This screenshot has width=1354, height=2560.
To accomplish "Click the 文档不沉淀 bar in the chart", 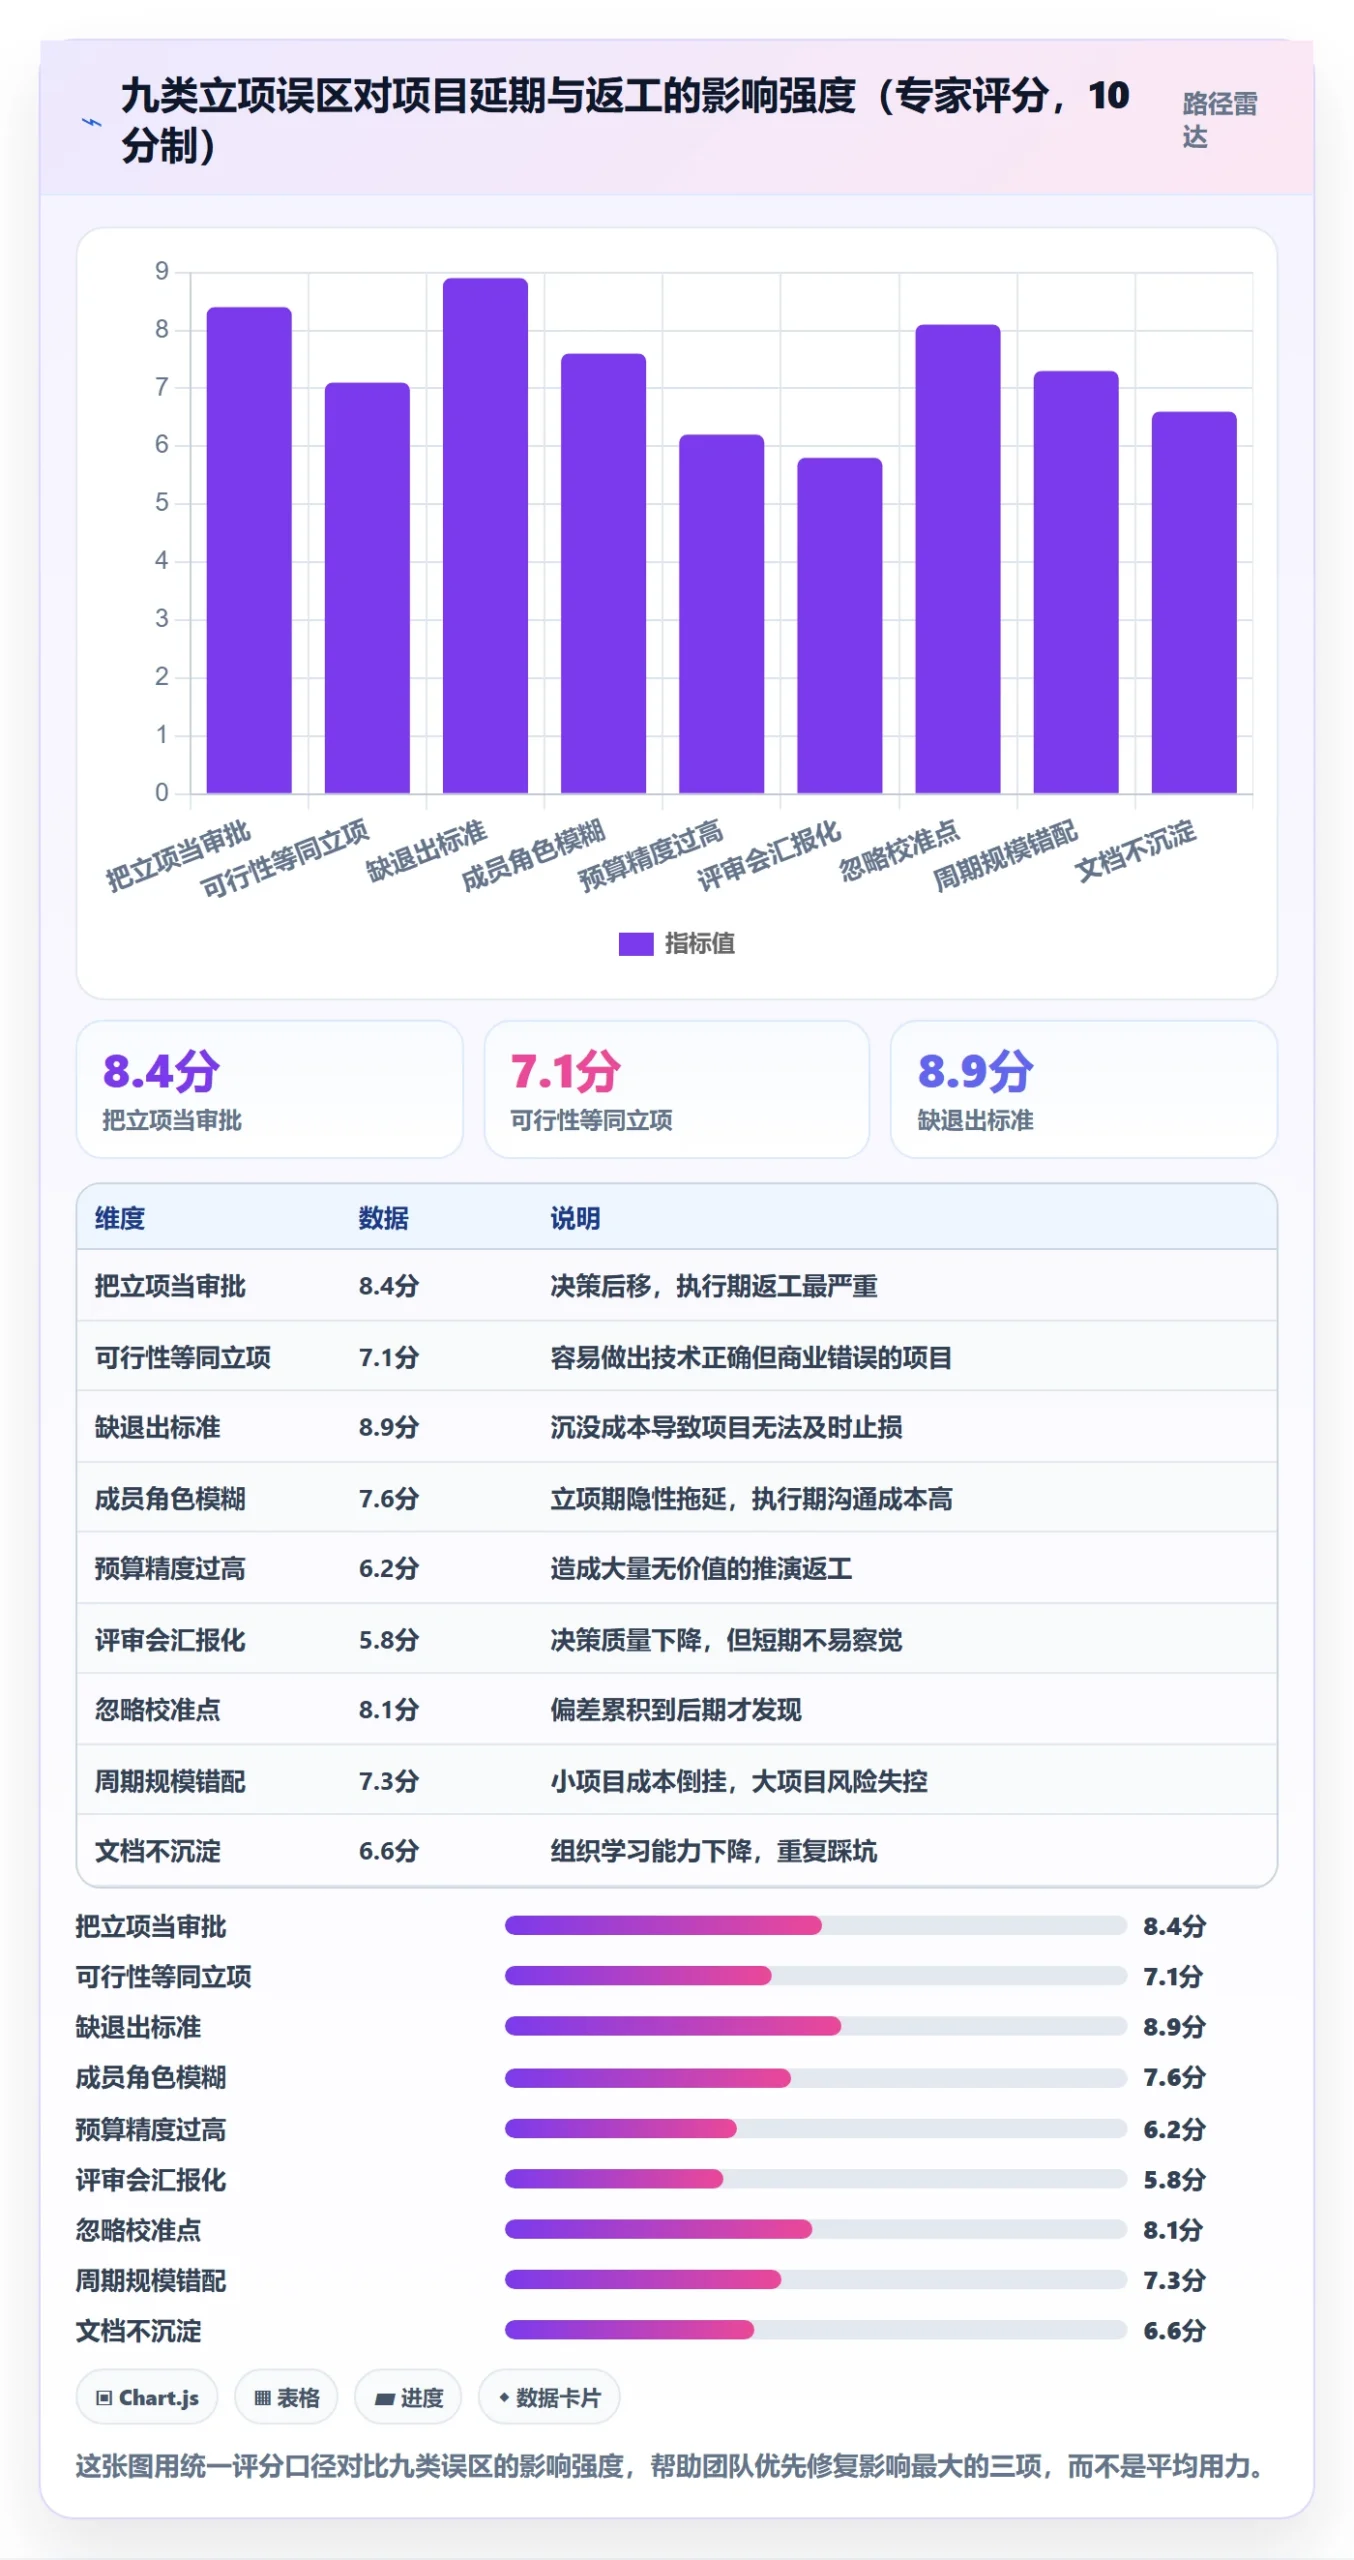I will (1193, 602).
